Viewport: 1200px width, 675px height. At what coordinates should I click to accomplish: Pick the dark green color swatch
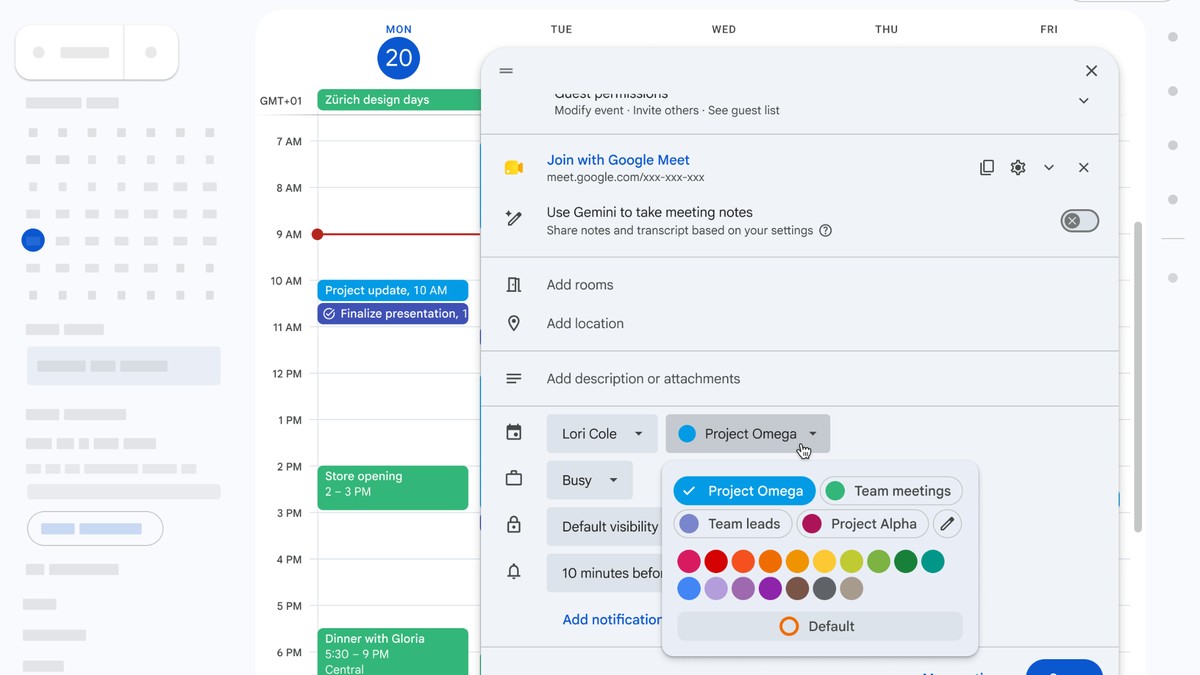(x=906, y=562)
